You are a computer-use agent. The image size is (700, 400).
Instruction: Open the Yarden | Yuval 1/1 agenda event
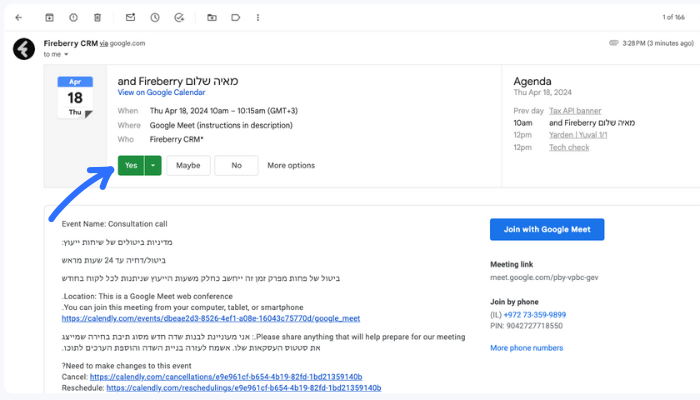coord(578,135)
